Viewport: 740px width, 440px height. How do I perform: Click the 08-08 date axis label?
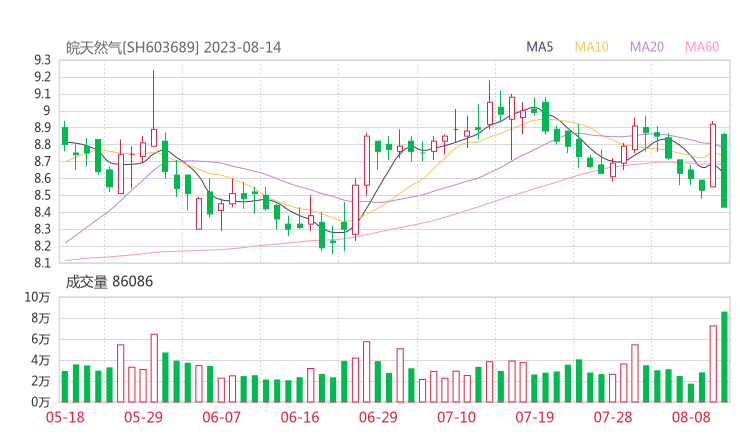(691, 417)
